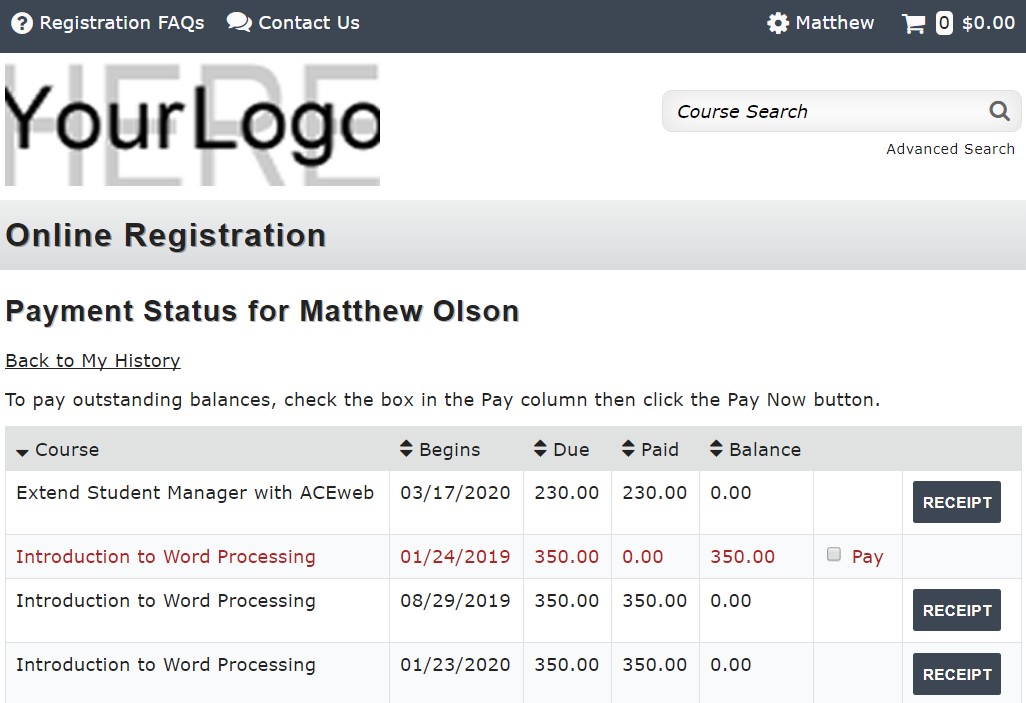Check the Pay box for unpaid course
The height and width of the screenshot is (703, 1026).
[834, 555]
